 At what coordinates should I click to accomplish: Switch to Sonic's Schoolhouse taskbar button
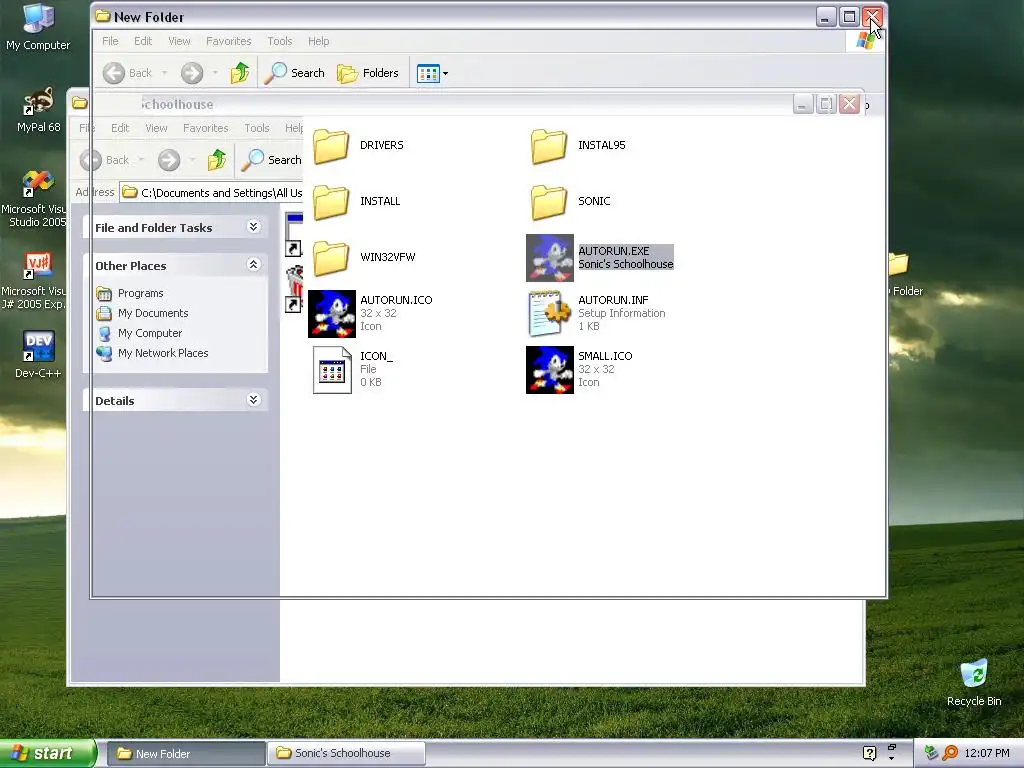347,754
